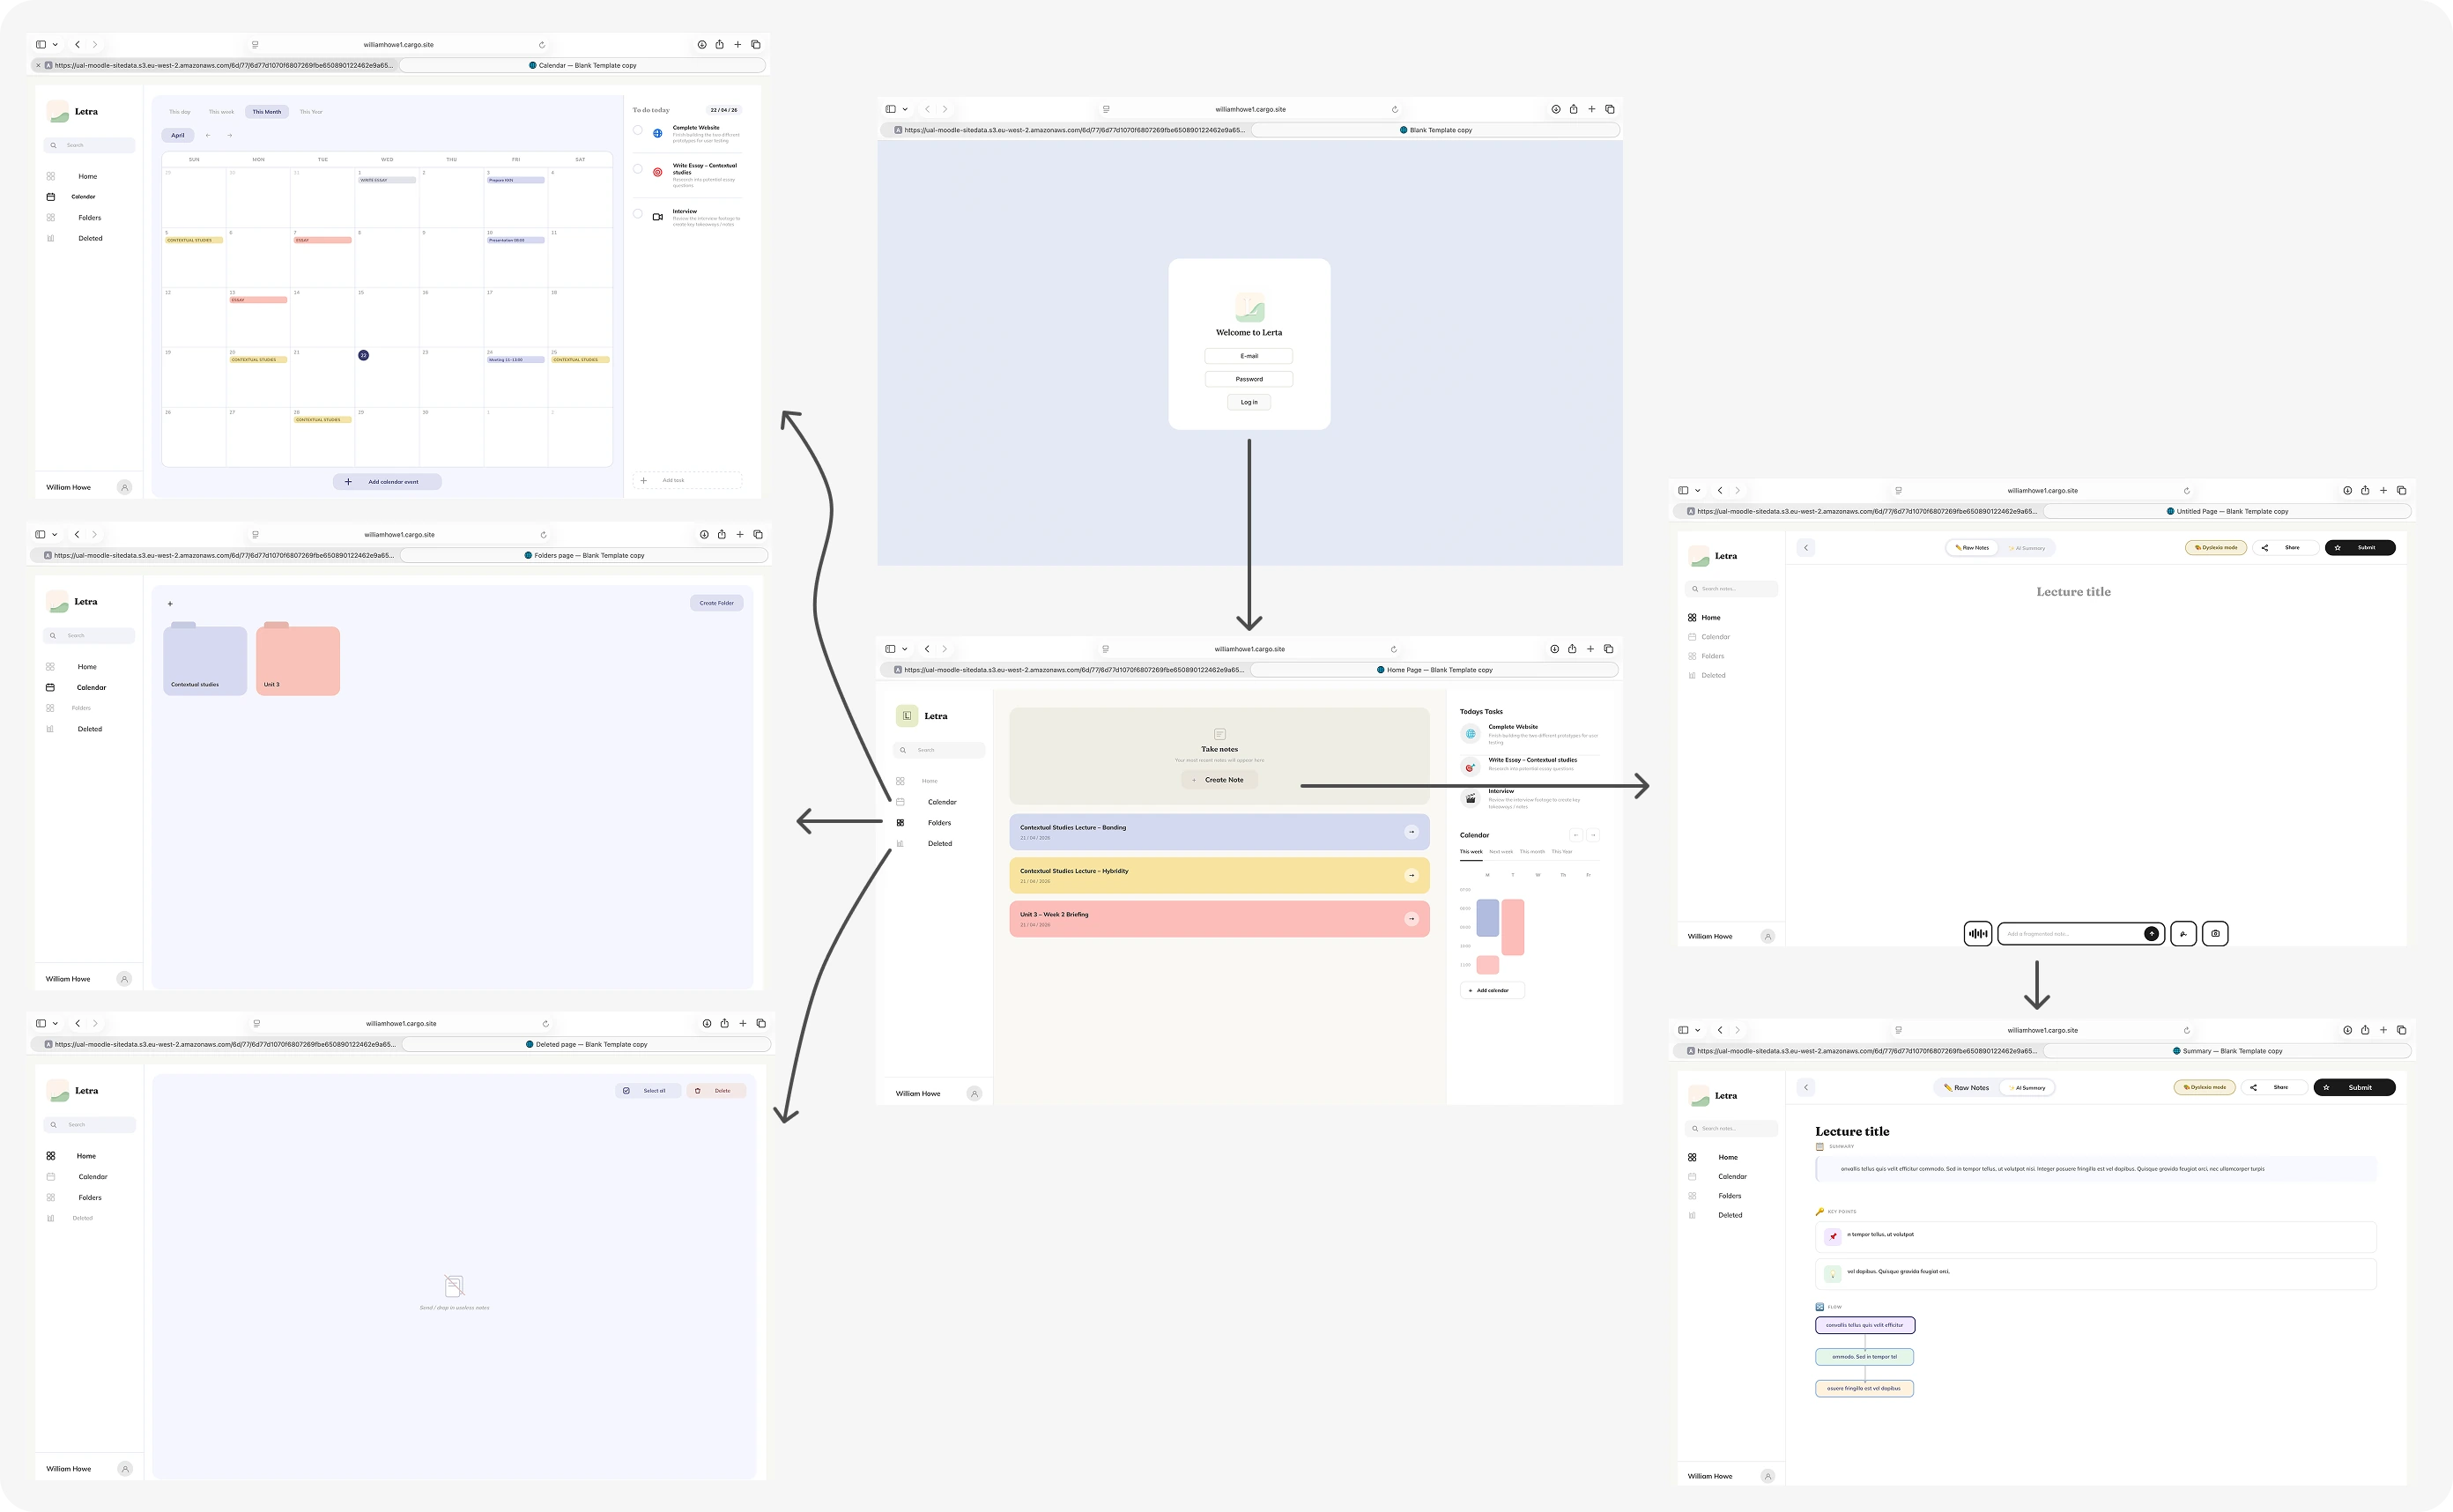Image resolution: width=2453 pixels, height=1512 pixels.
Task: Click profile avatar beside William Howe in Home window
Action: click(x=974, y=1094)
